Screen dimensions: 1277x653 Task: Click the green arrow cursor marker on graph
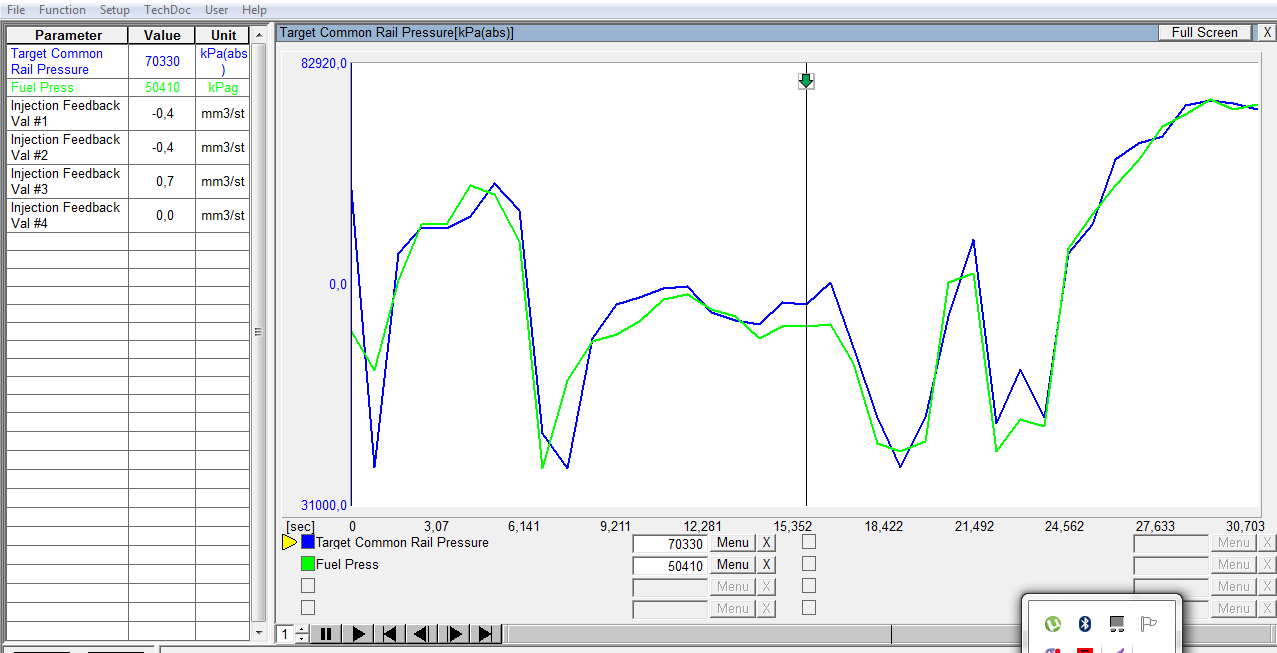coord(806,80)
